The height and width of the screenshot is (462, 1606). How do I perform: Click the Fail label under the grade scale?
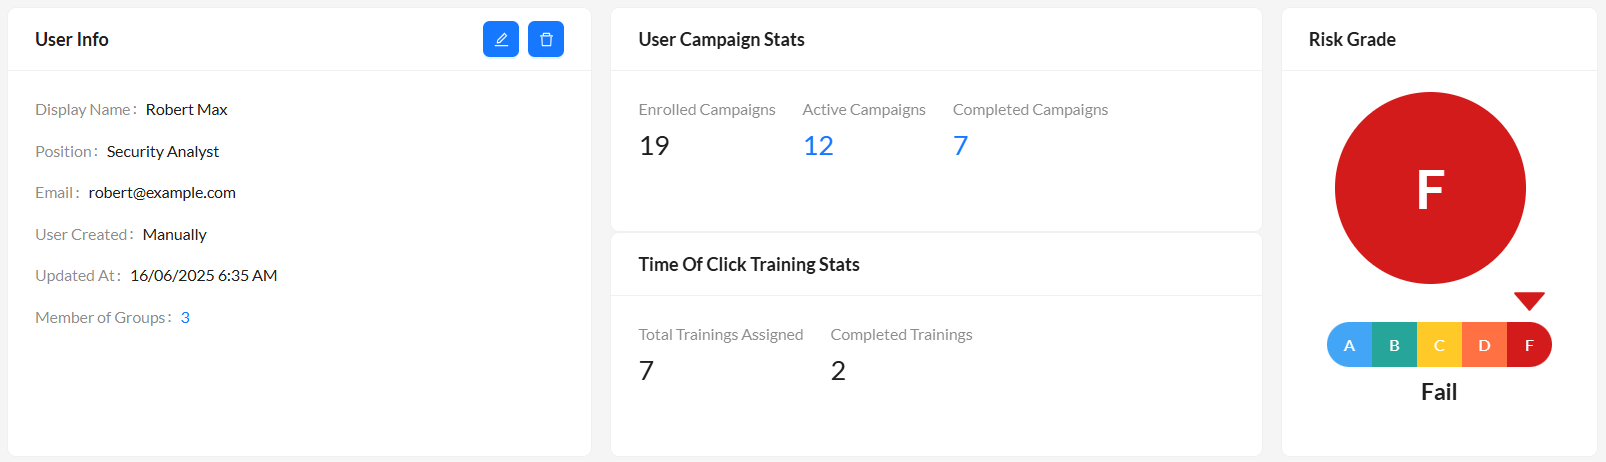(1439, 392)
